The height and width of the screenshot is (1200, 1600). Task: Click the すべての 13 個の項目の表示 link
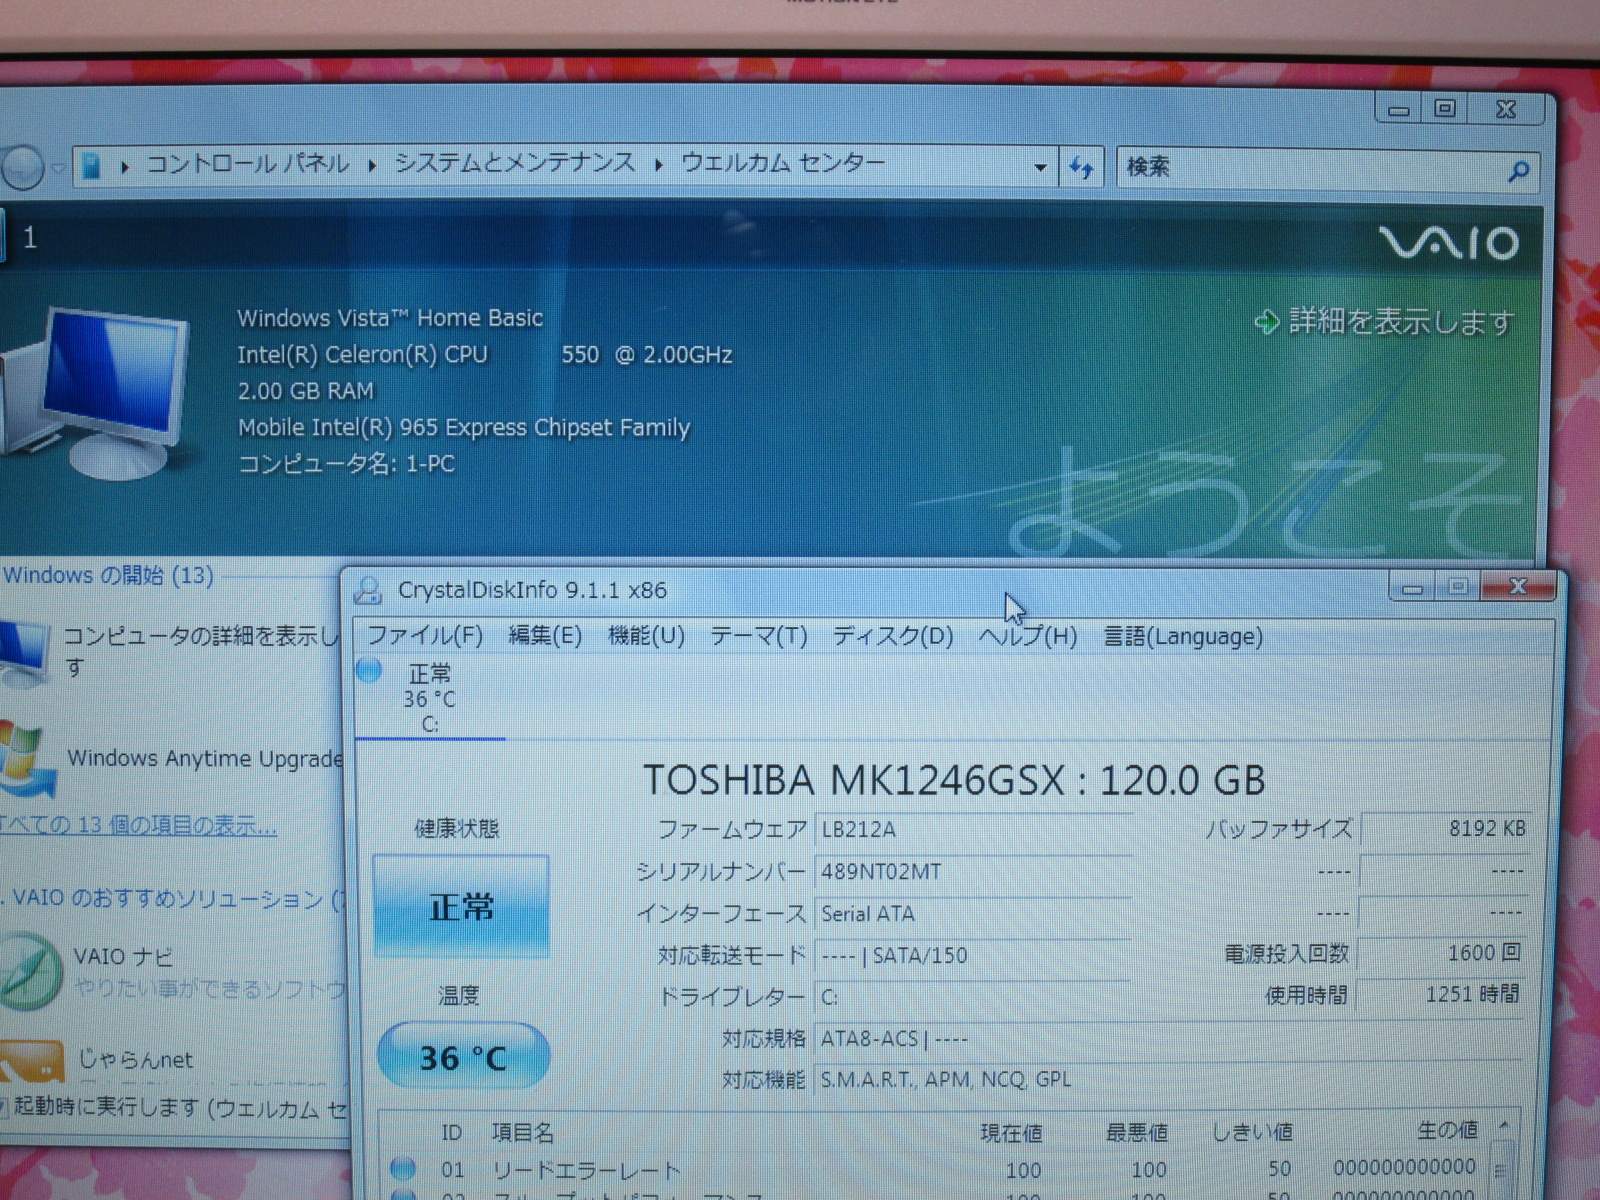tap(139, 825)
